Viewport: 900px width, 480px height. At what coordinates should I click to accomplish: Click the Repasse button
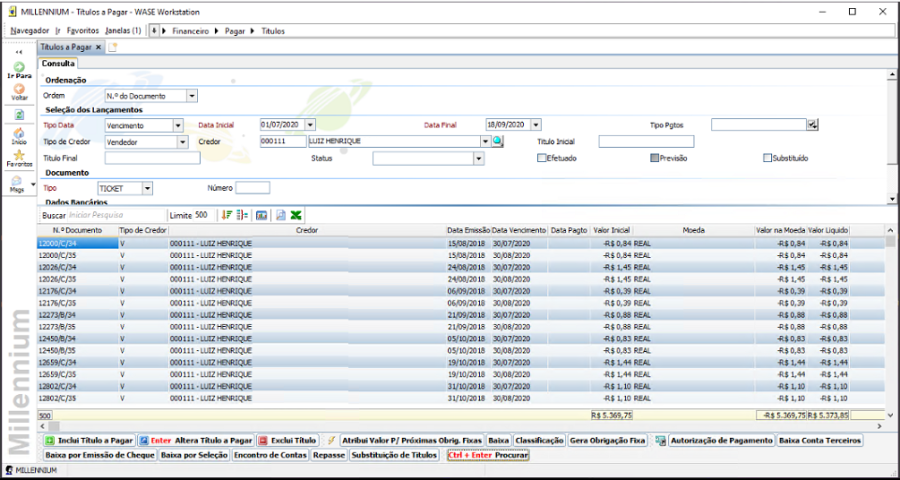329,455
